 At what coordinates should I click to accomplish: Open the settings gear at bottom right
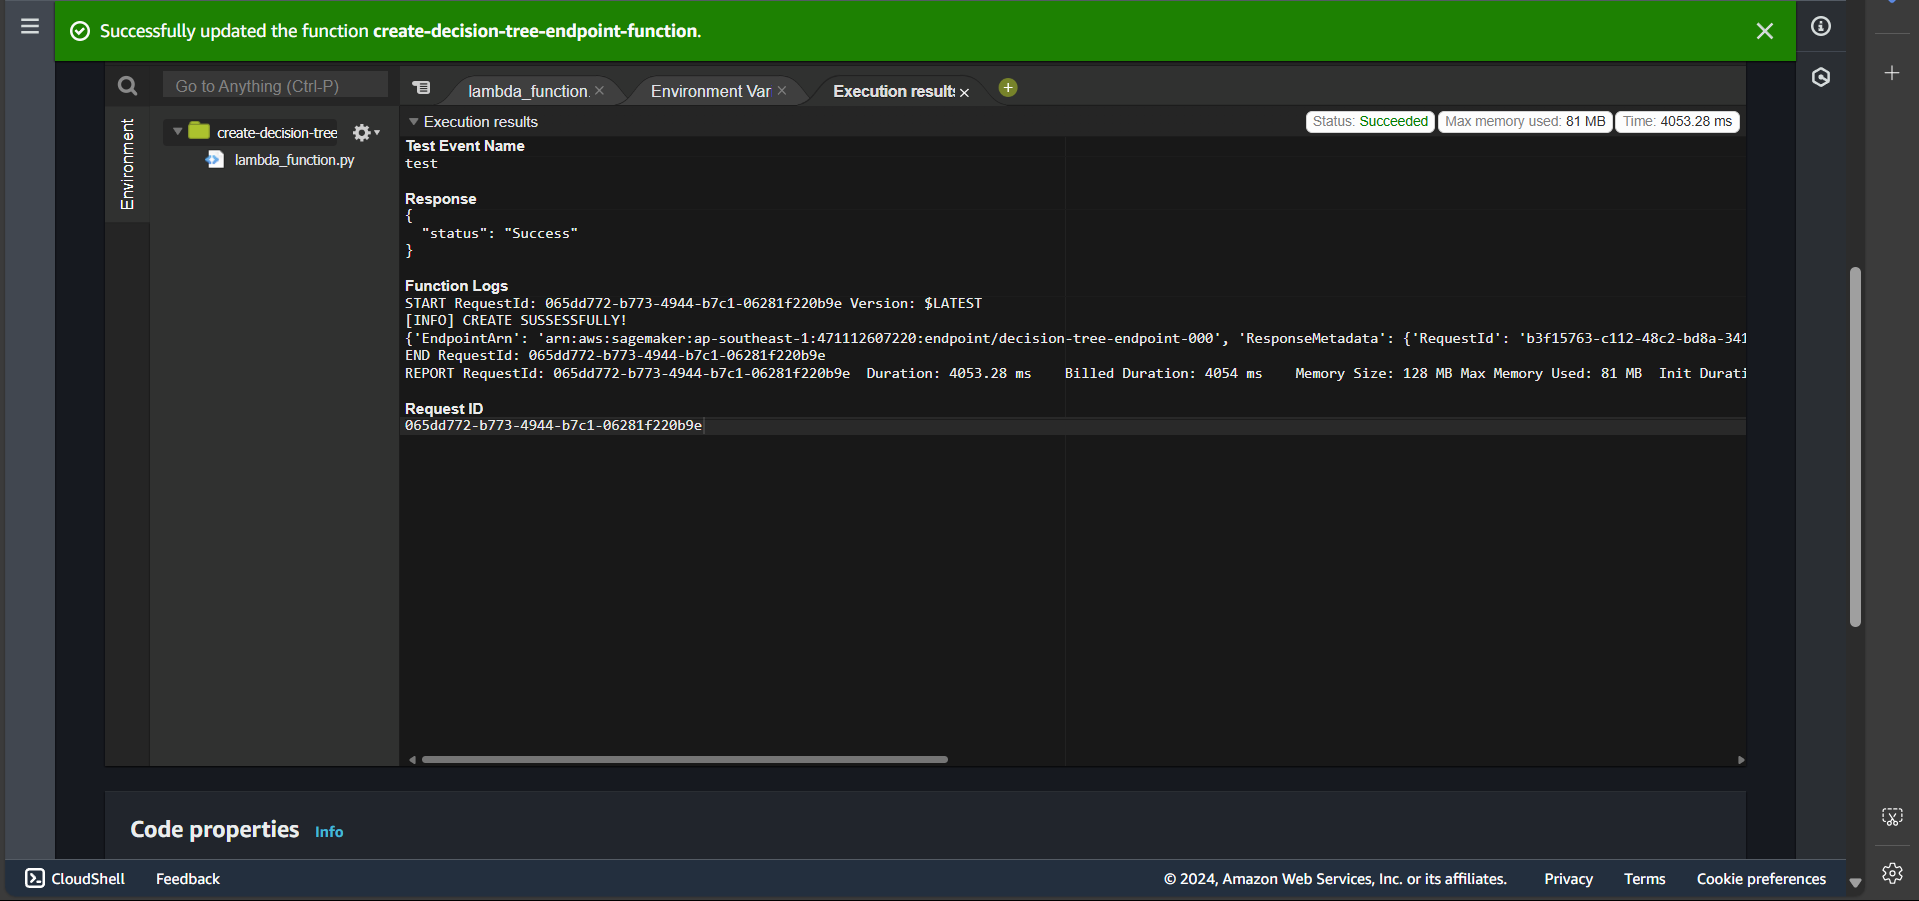point(1892,873)
